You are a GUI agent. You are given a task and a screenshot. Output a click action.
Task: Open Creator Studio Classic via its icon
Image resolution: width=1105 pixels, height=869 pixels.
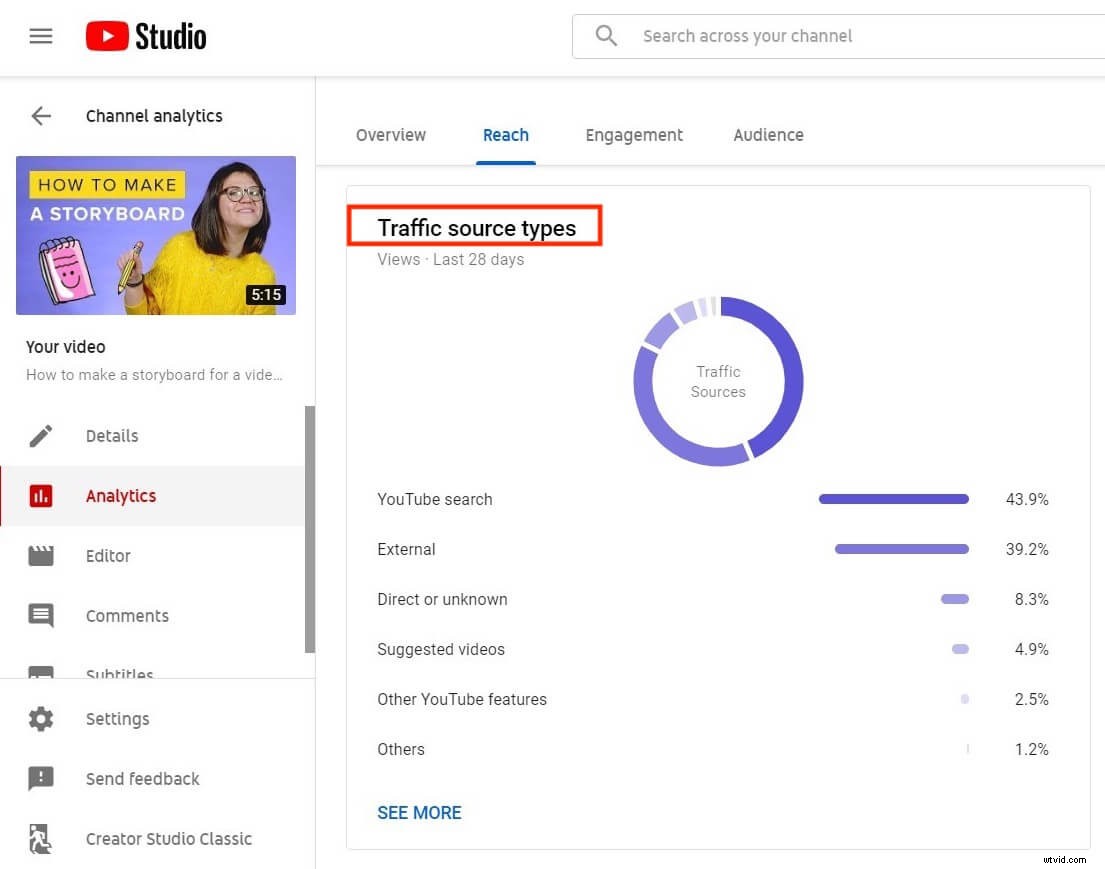point(40,838)
